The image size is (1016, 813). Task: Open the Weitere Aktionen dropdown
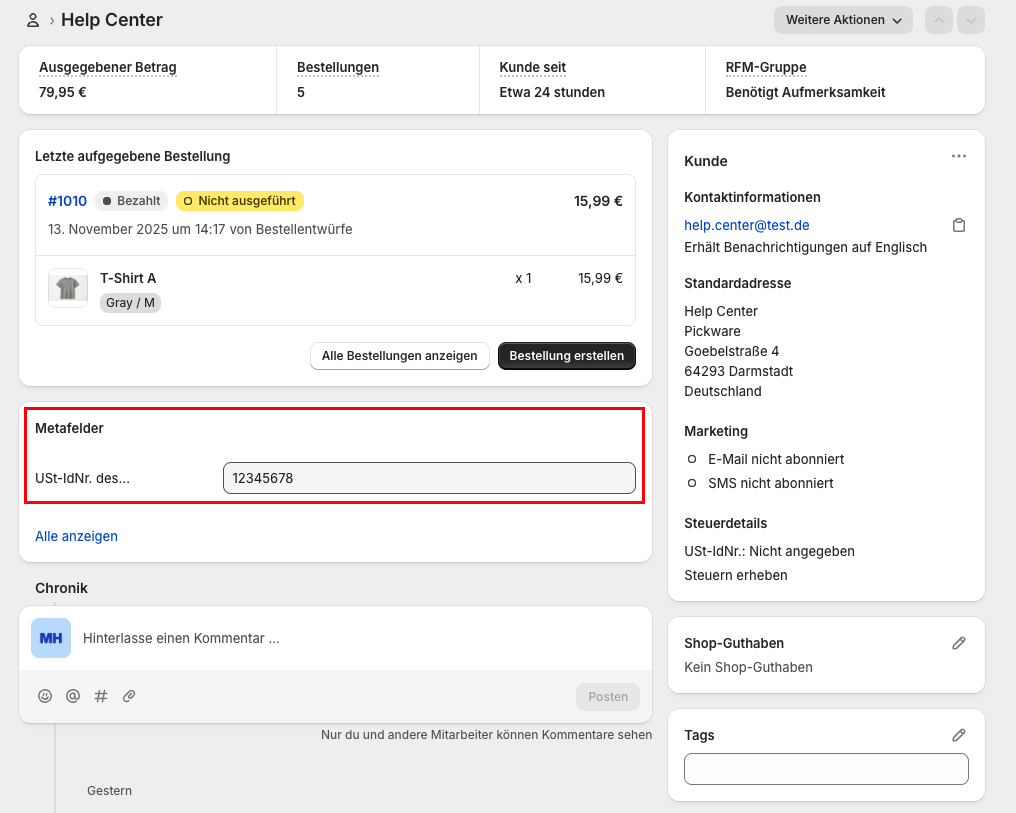pos(842,20)
